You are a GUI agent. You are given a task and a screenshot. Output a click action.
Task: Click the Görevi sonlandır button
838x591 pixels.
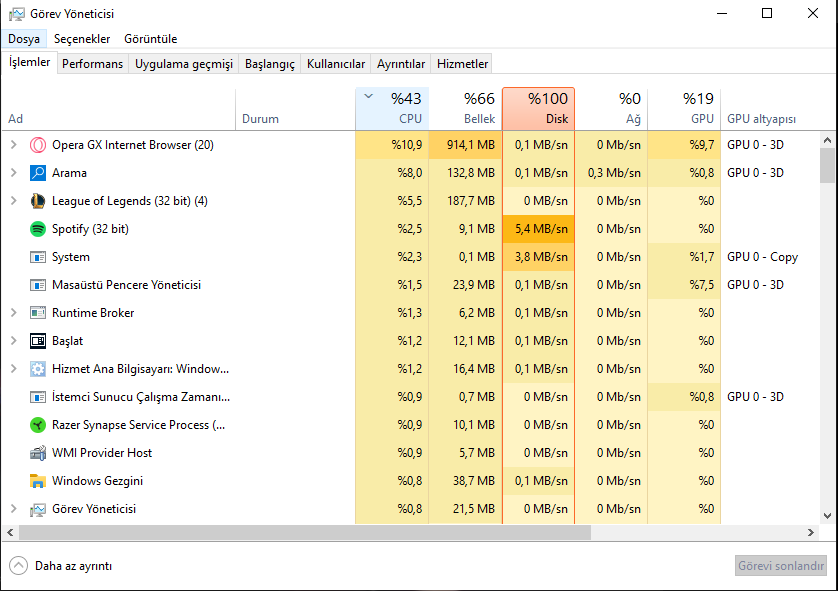[x=781, y=565]
